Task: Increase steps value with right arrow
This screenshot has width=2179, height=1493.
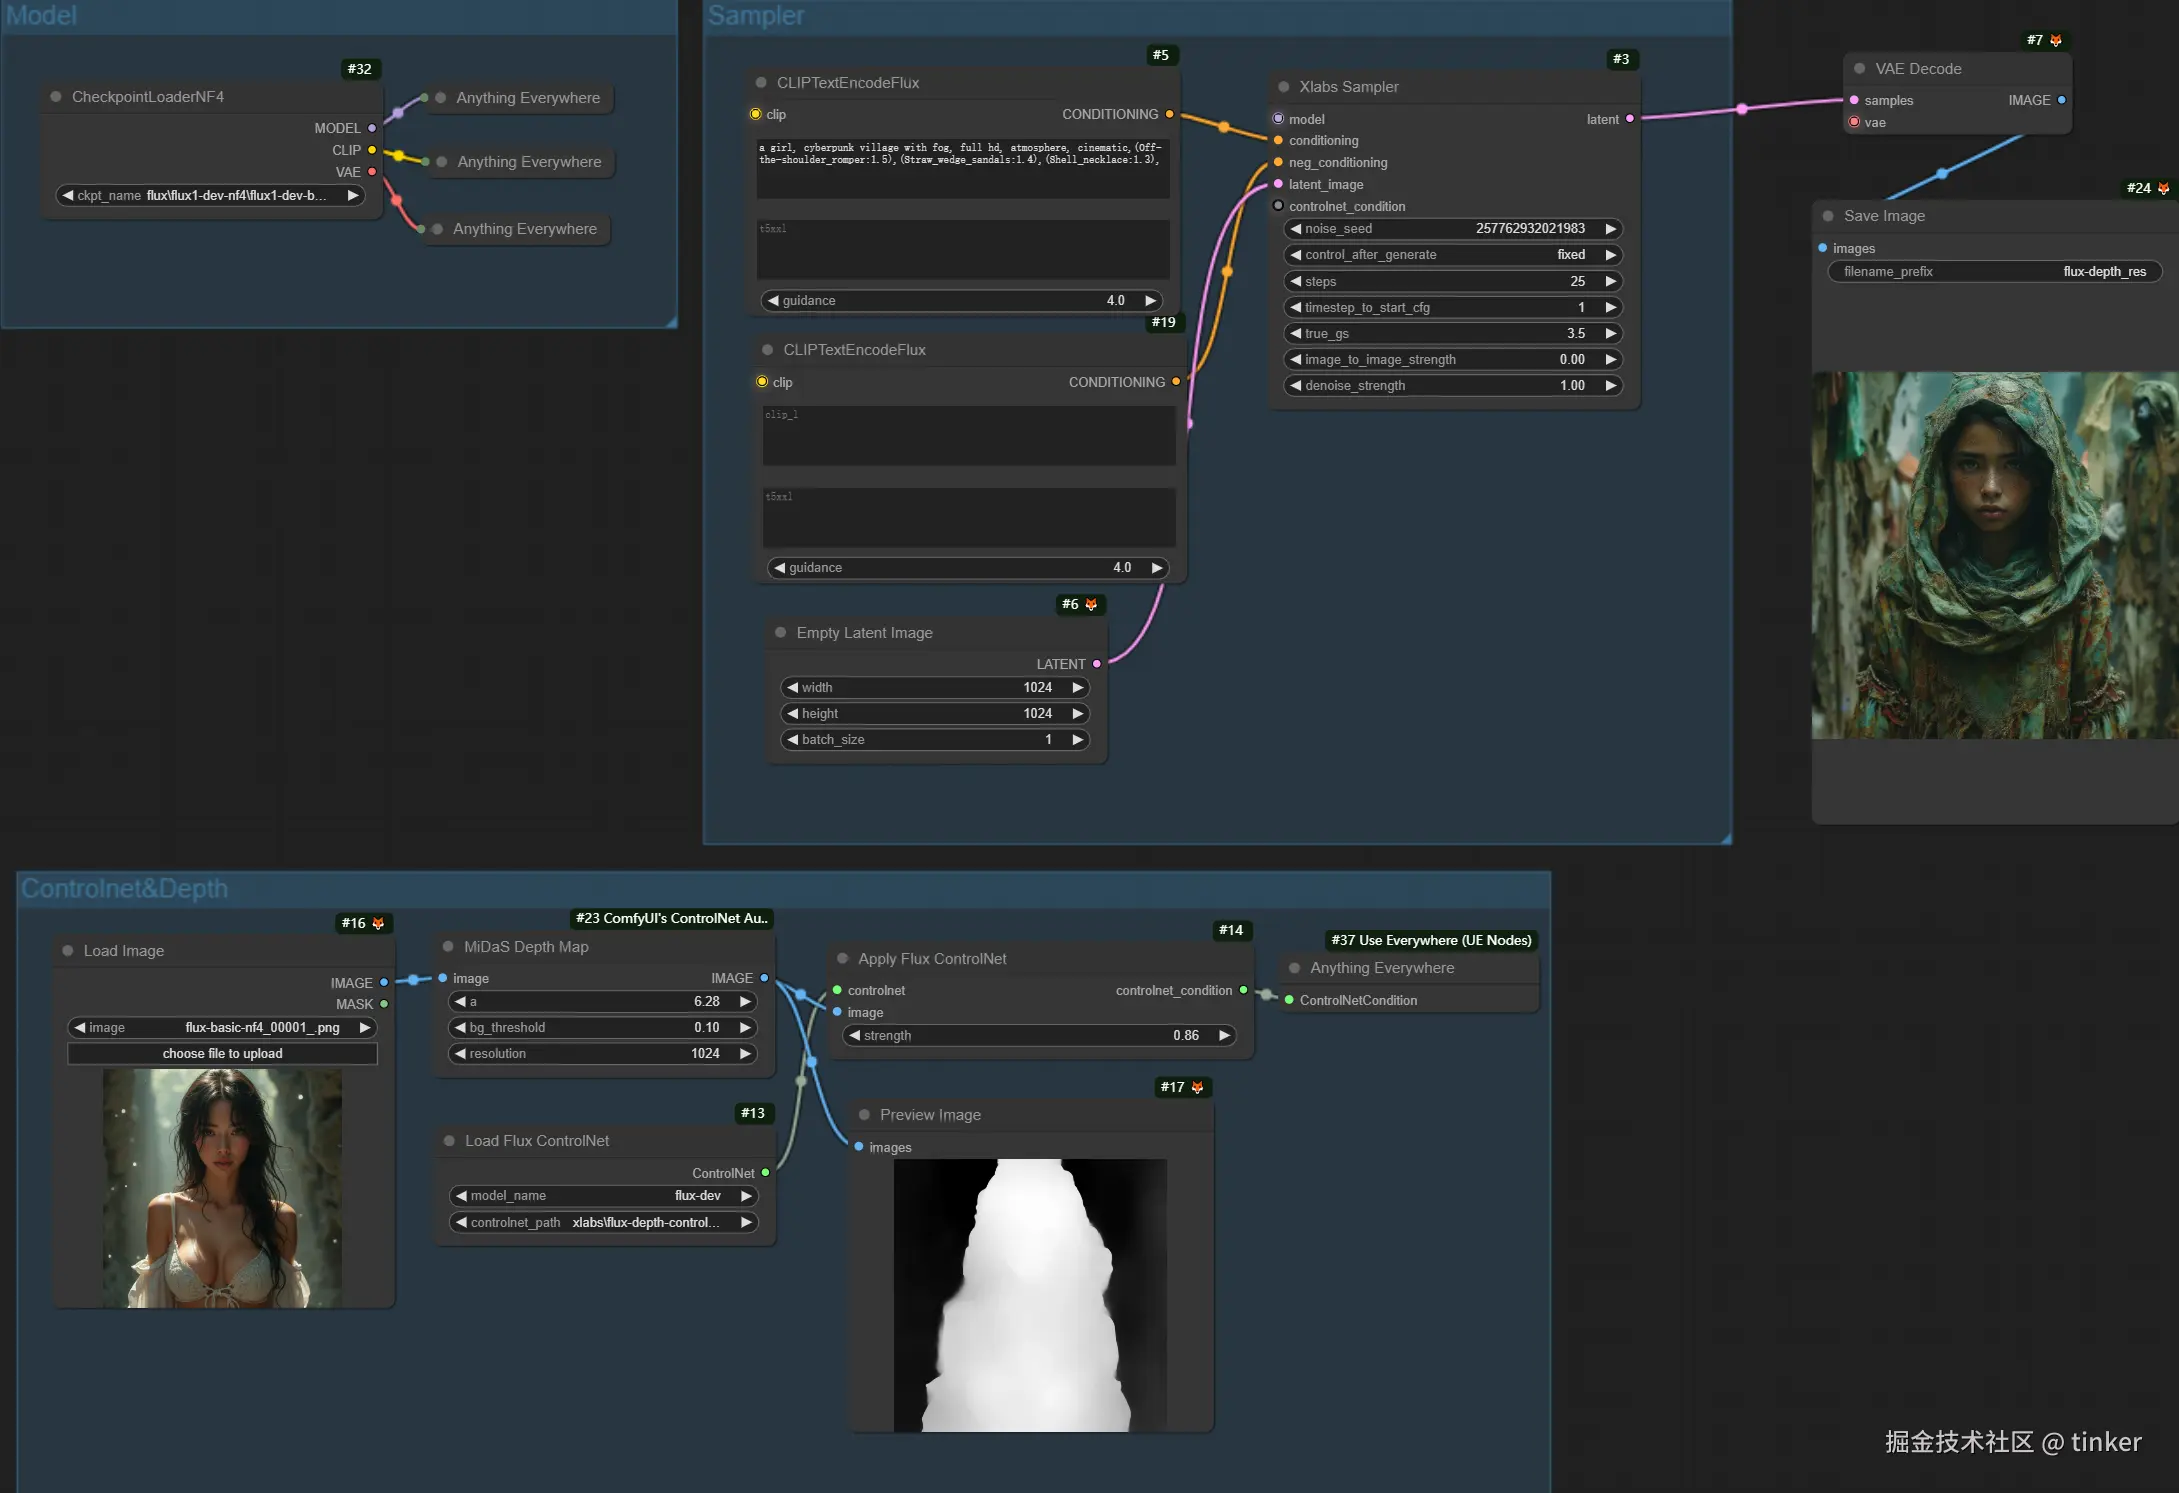Action: click(x=1611, y=281)
